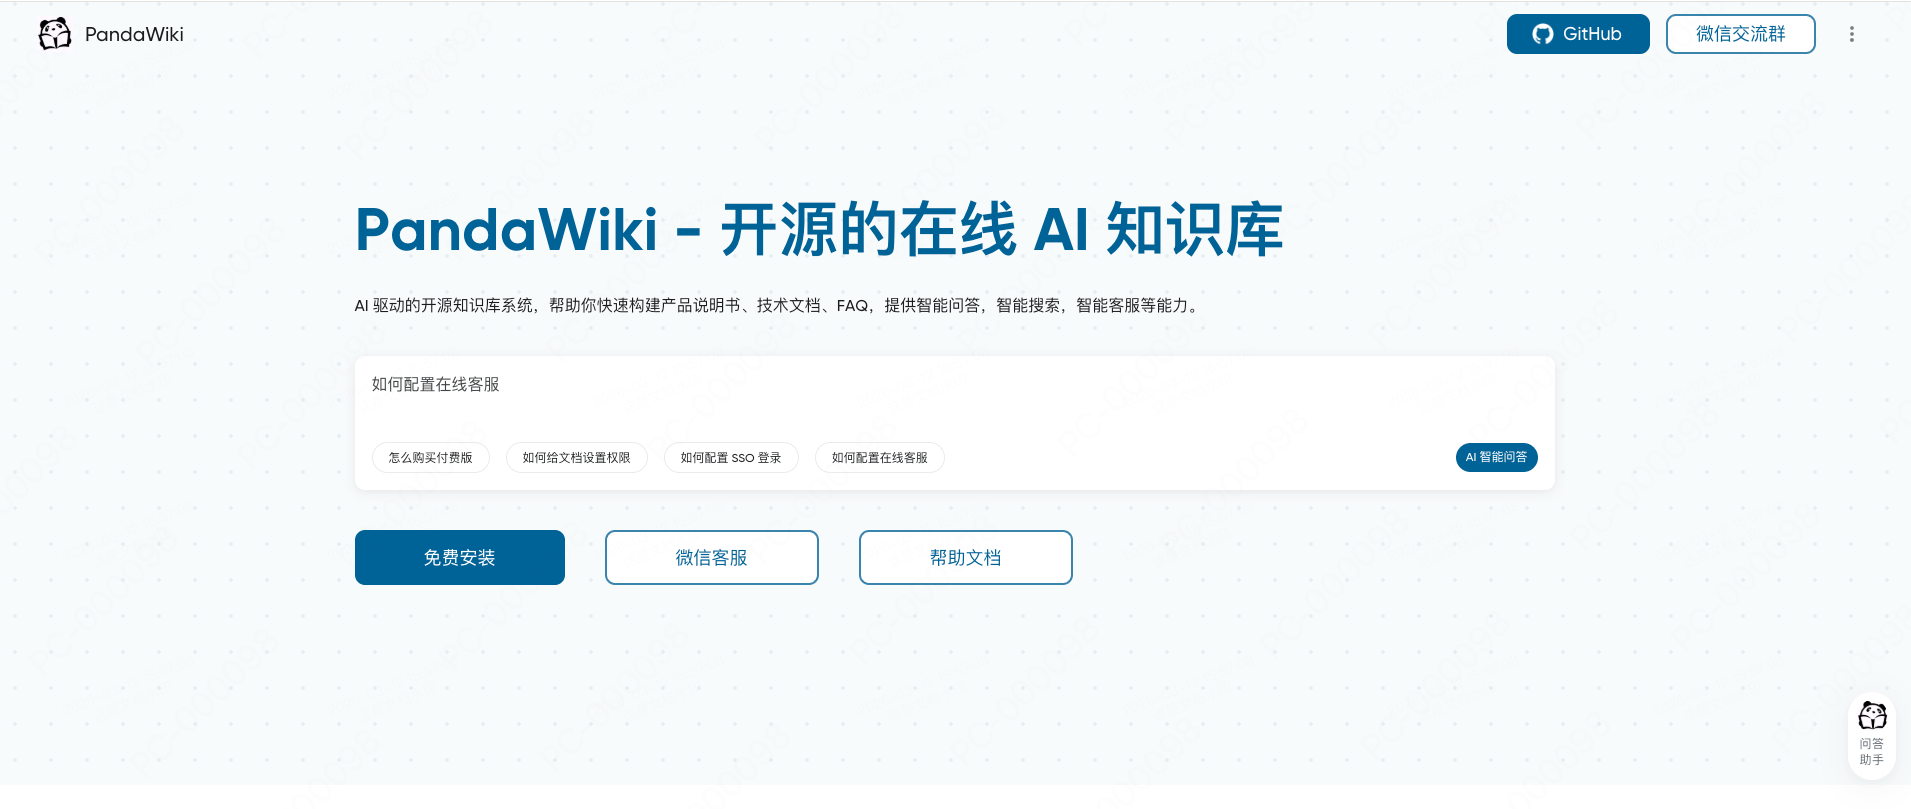Screen dimensions: 1911x809
Task: Select the 怎么购买付费版 suggestion chip
Action: [431, 458]
